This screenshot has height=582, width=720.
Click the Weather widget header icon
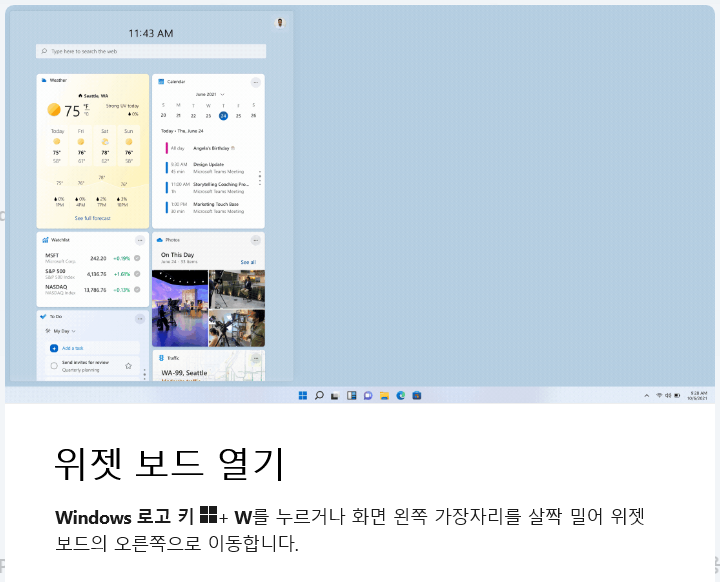point(44,80)
